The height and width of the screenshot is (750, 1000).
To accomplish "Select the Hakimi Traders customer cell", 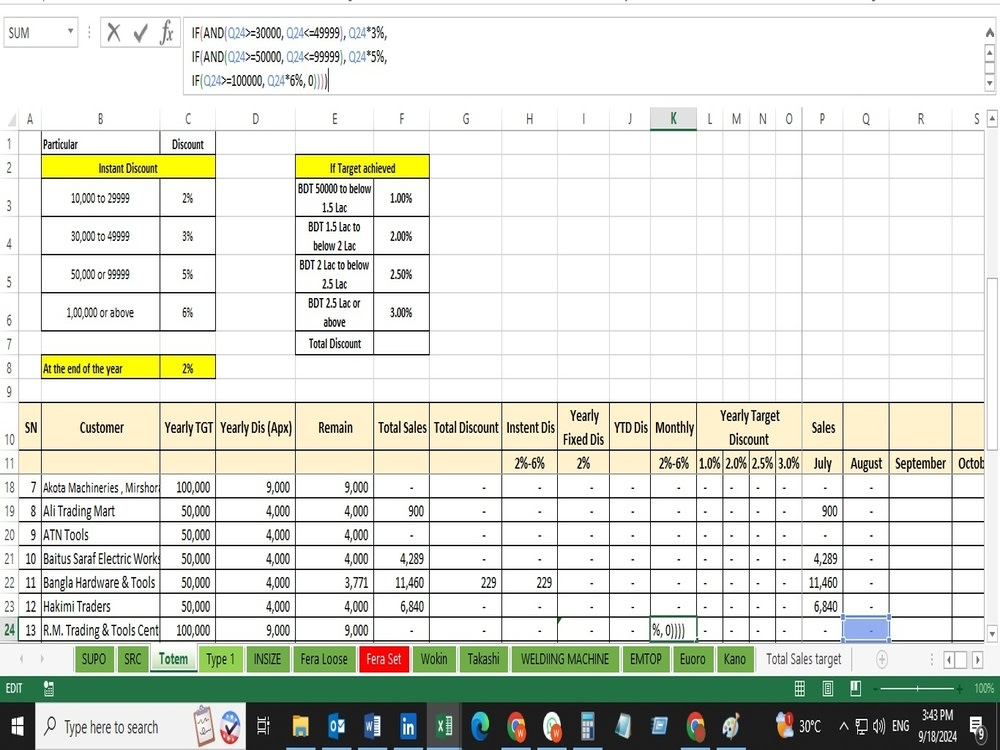I will point(101,606).
